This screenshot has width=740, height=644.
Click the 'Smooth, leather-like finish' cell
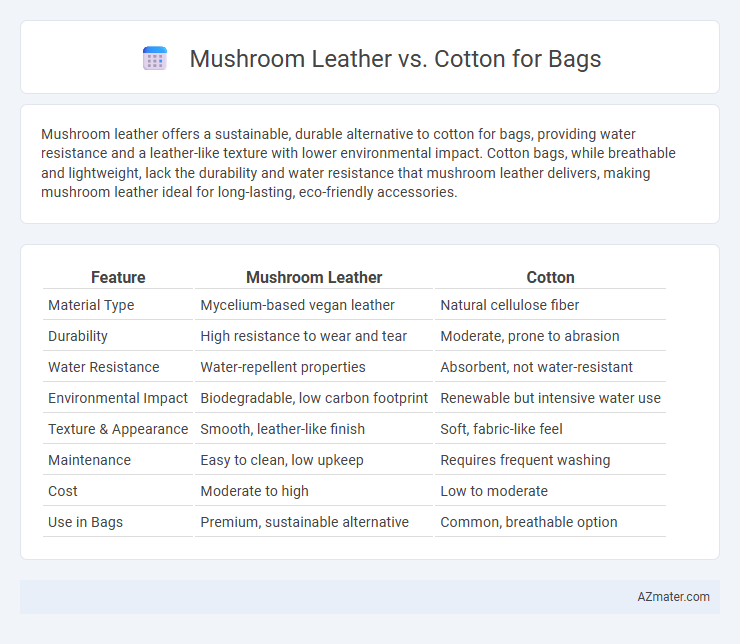click(x=283, y=429)
